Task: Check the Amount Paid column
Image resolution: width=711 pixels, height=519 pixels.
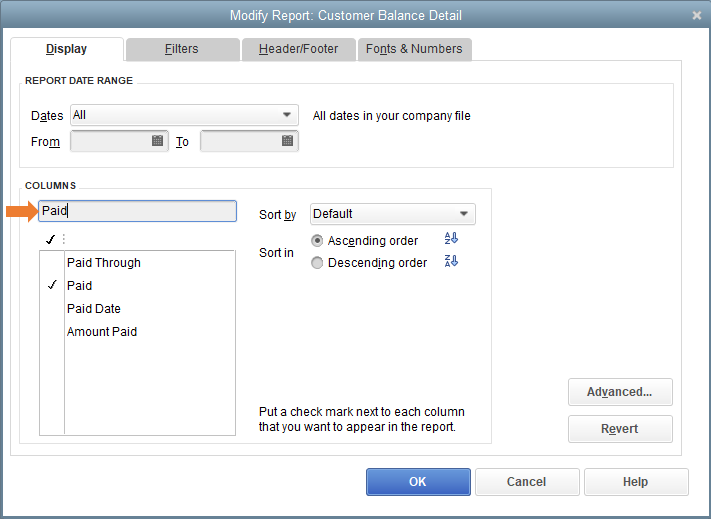Action: tap(52, 332)
